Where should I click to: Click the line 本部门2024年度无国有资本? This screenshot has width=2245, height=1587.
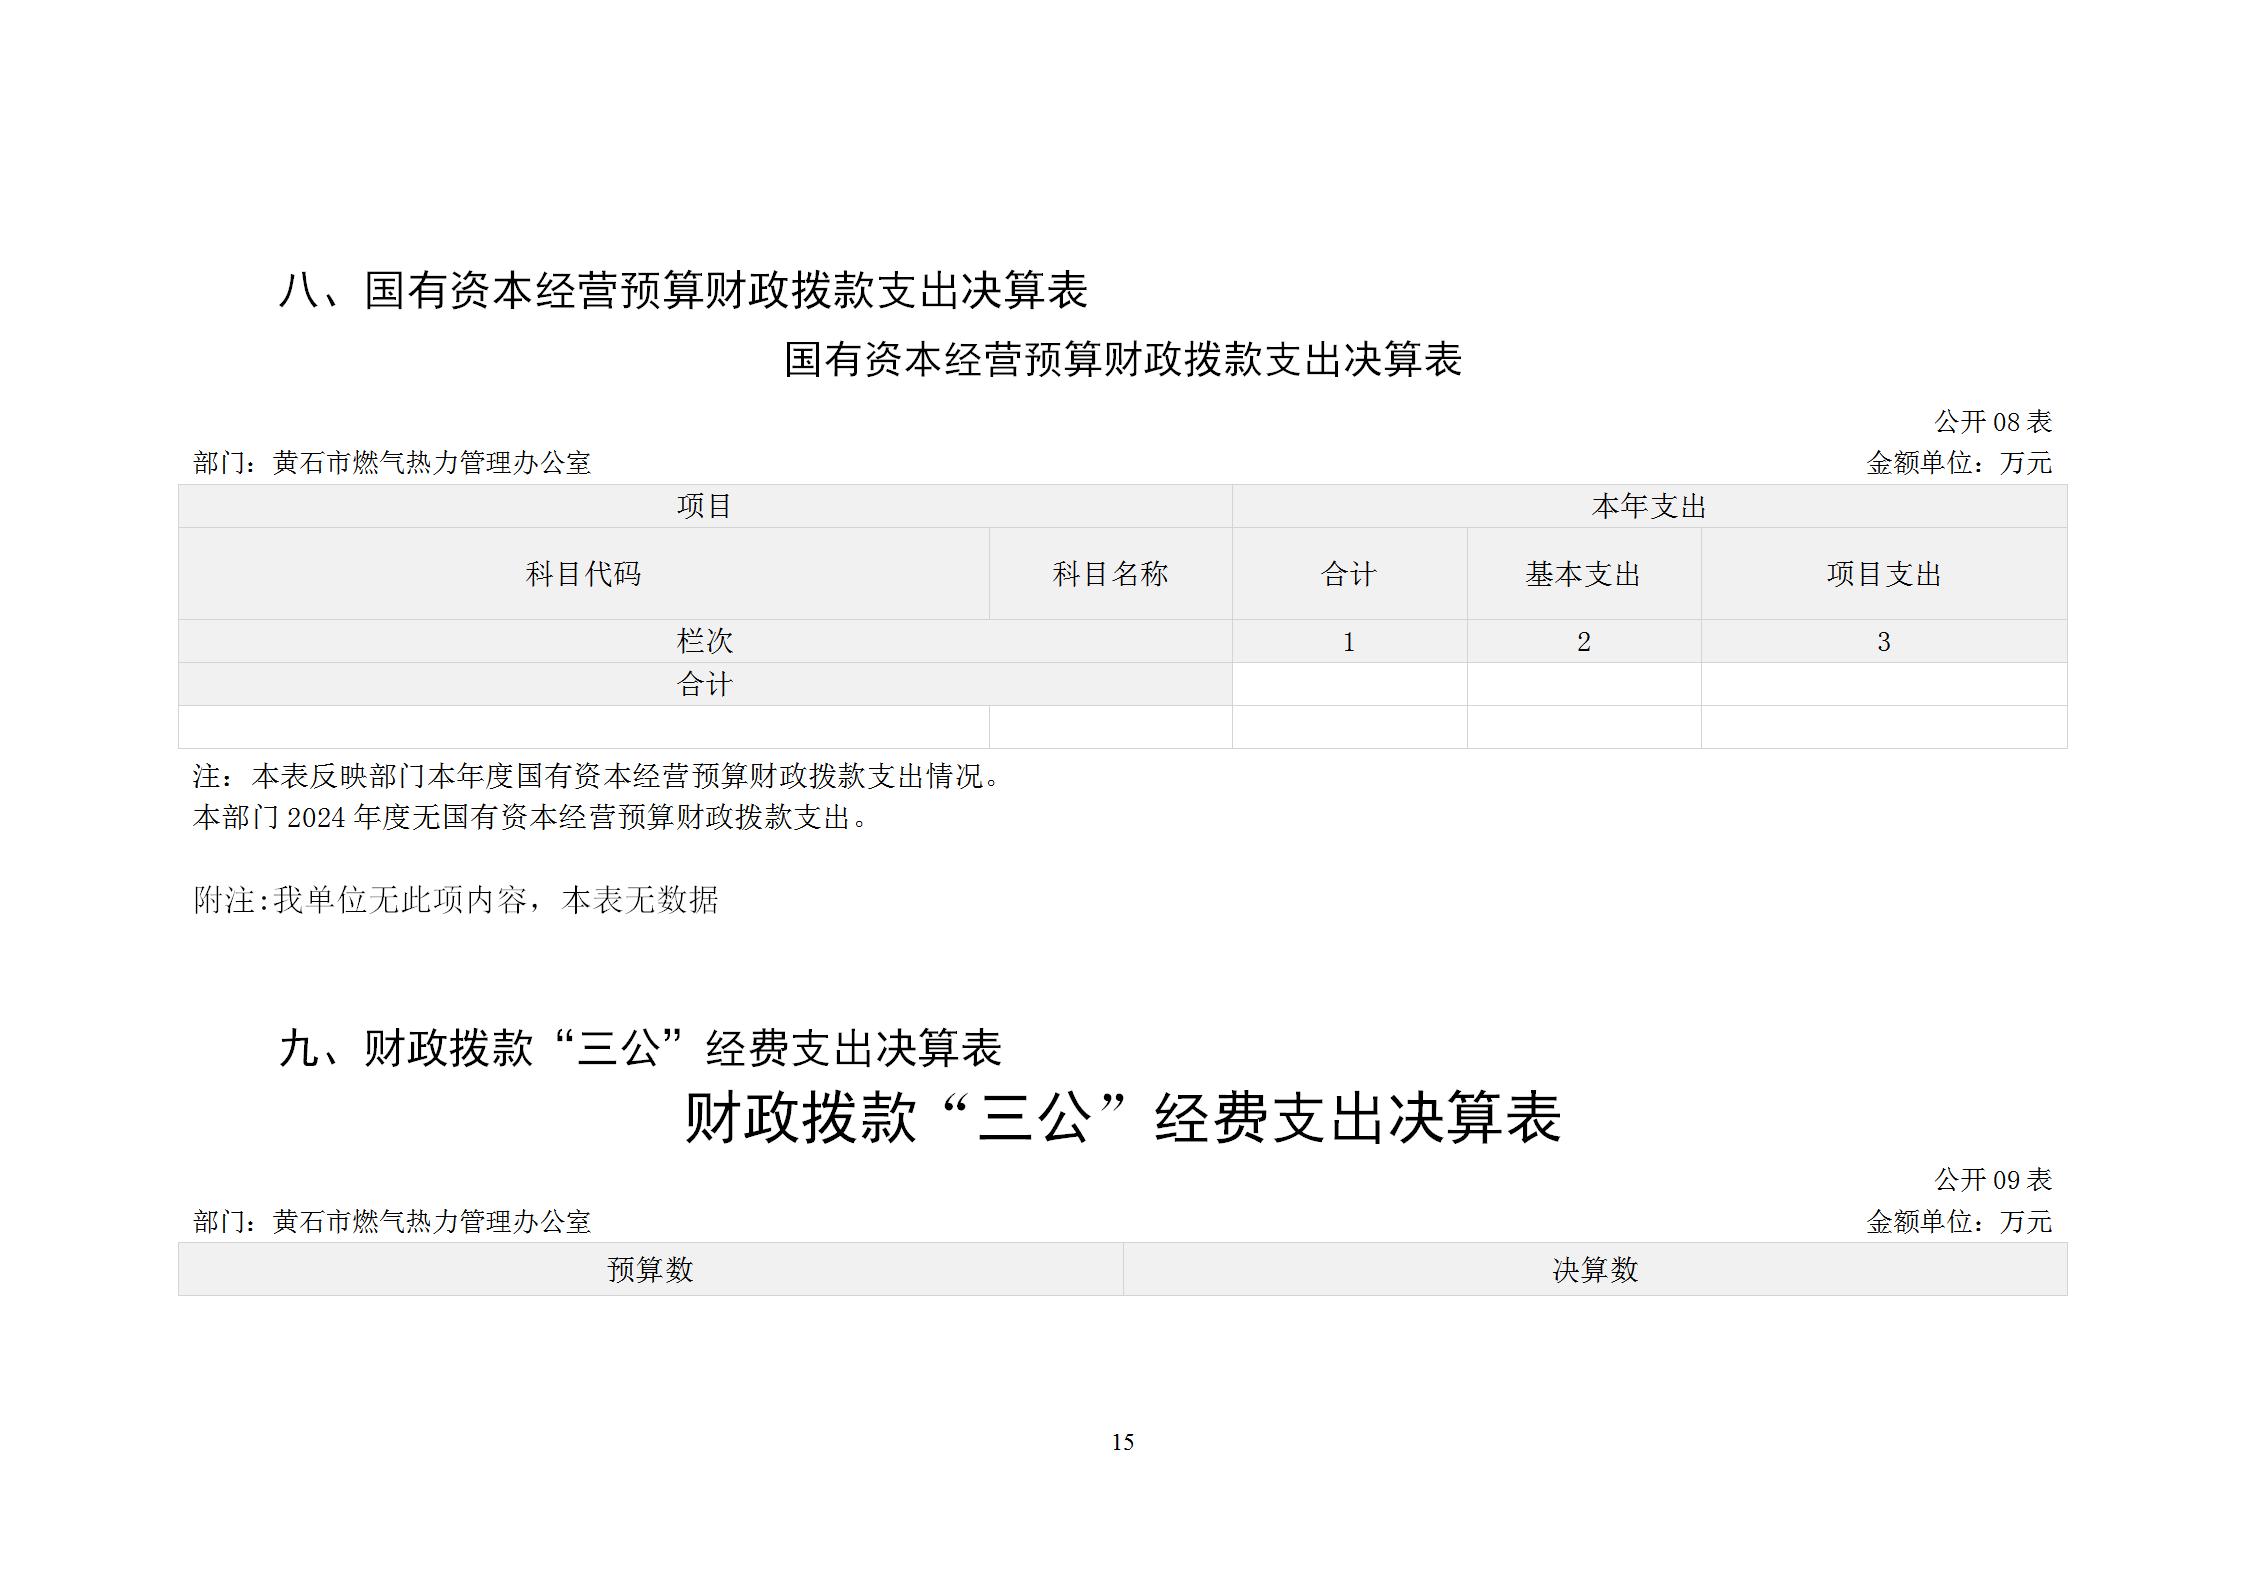click(531, 818)
